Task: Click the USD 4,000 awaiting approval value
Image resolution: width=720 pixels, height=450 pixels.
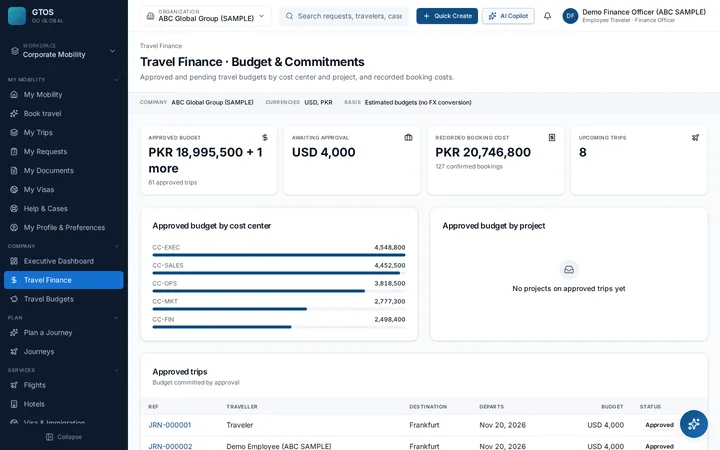Action: pos(323,152)
